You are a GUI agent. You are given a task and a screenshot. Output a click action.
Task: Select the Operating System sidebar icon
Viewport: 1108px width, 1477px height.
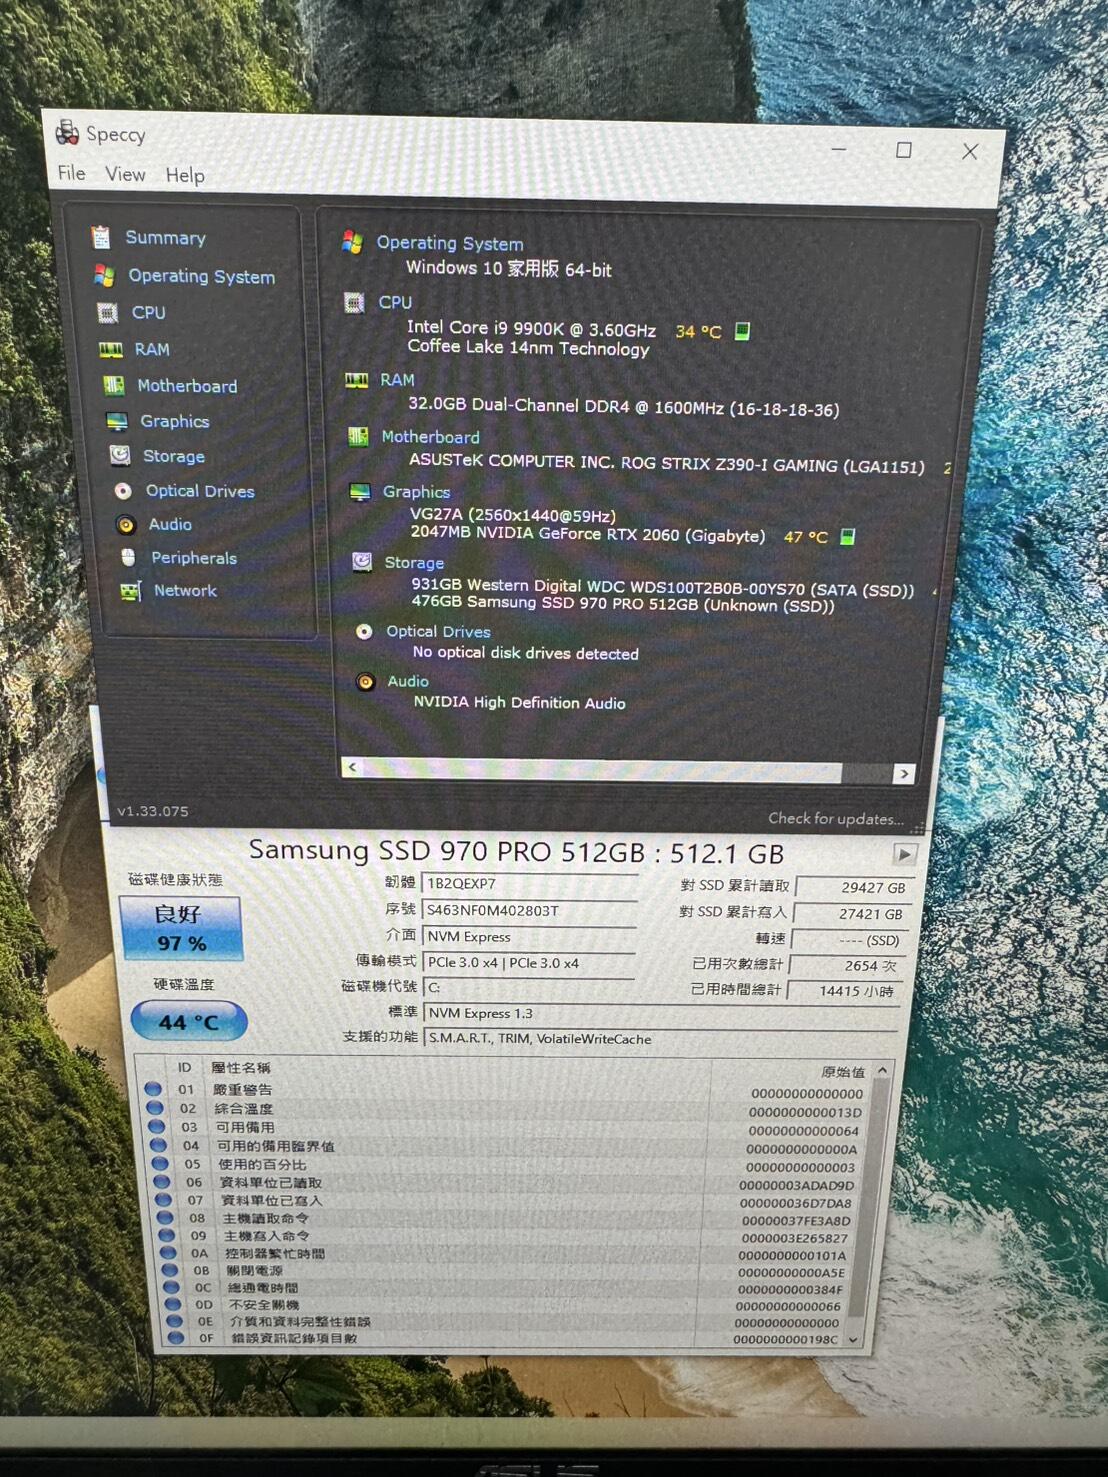coord(103,275)
